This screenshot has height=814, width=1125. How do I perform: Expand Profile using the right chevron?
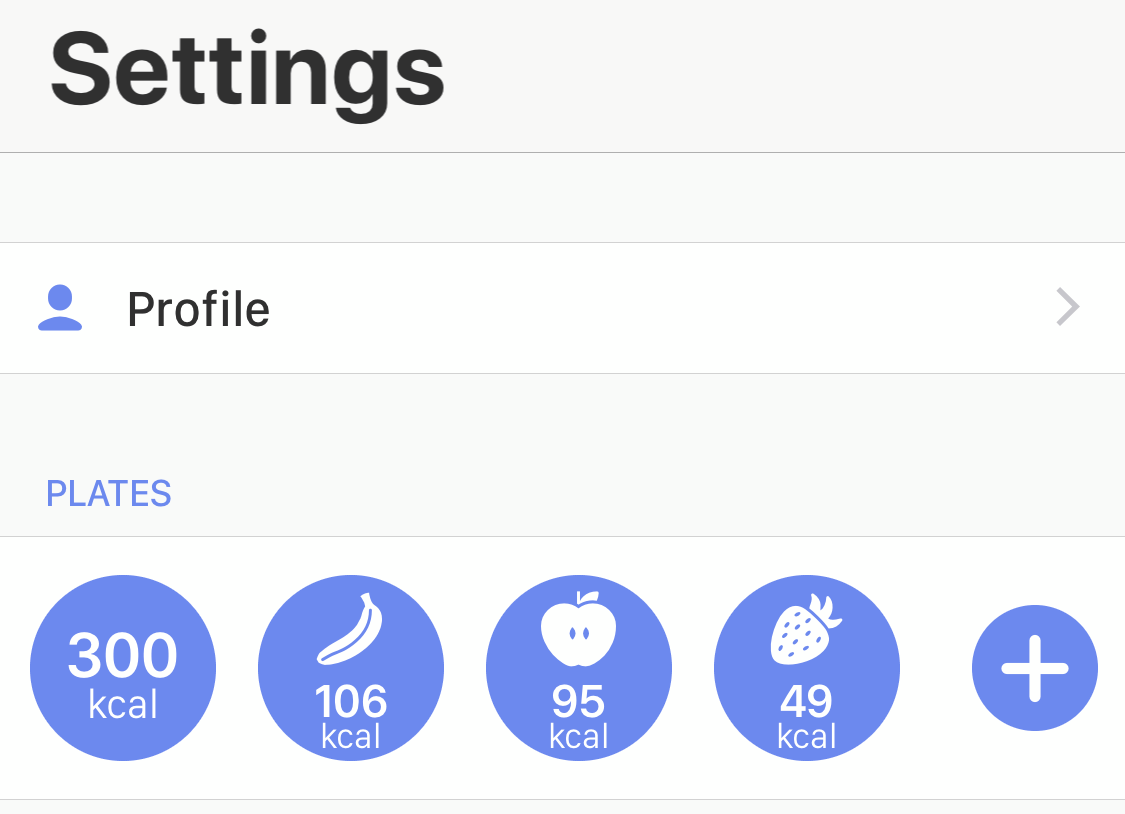click(1068, 307)
